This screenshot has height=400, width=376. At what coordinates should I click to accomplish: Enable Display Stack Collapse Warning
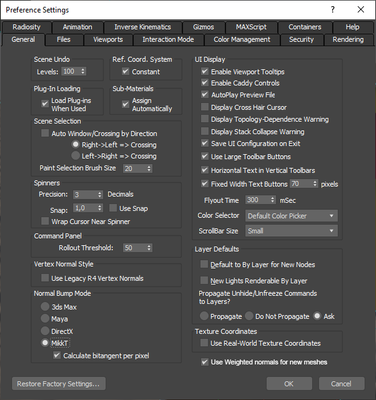(205, 131)
